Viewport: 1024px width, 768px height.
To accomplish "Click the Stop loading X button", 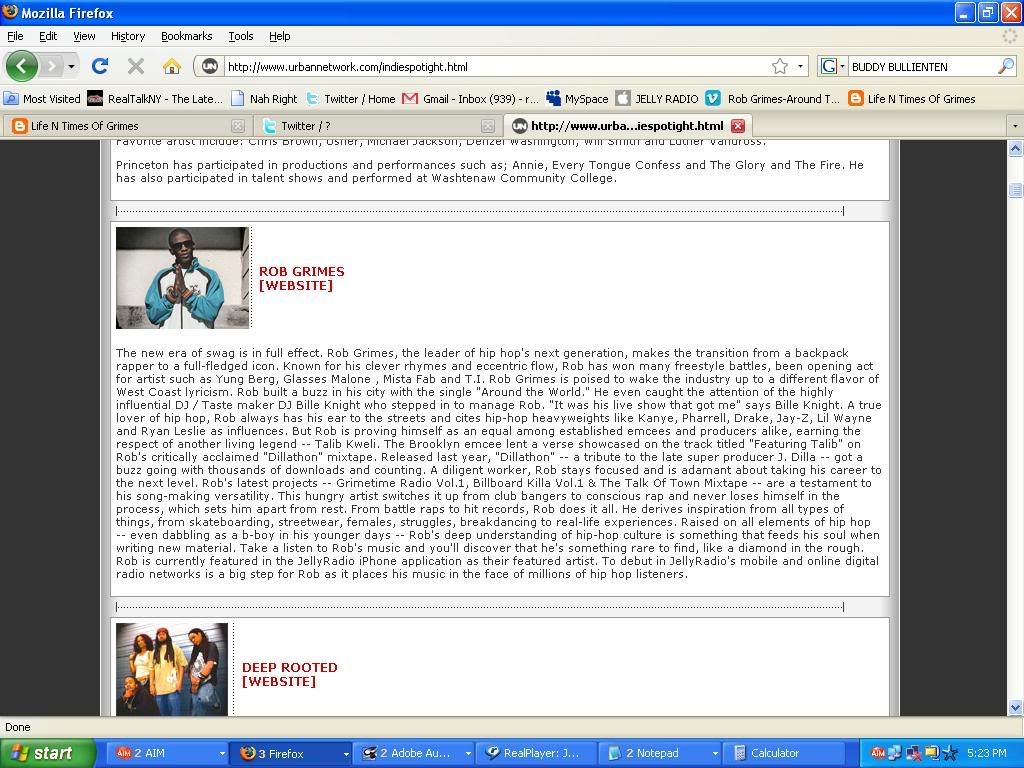I will (x=135, y=66).
